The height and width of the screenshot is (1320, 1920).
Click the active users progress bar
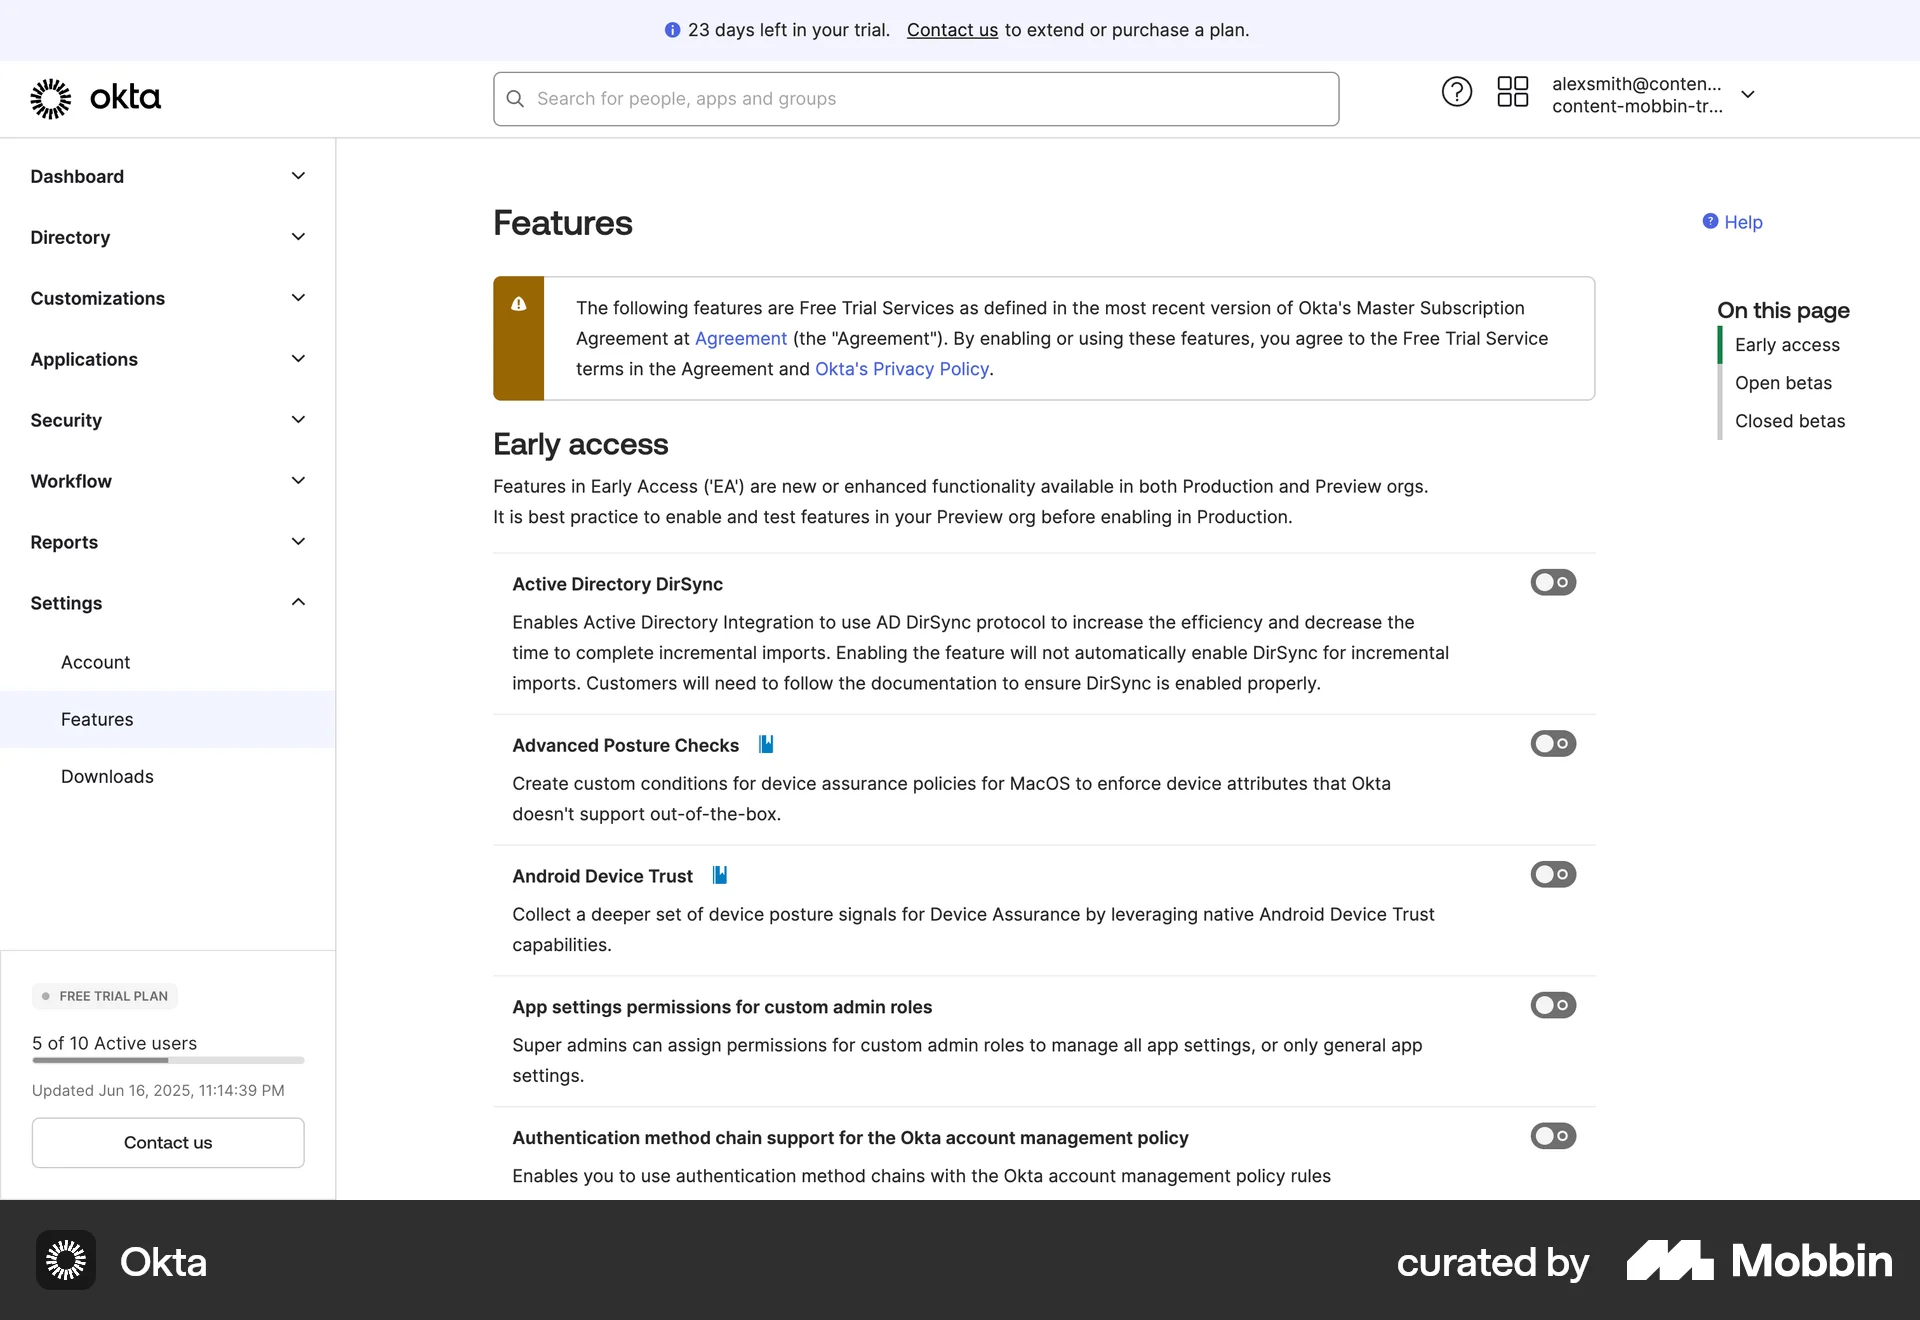[167, 1061]
